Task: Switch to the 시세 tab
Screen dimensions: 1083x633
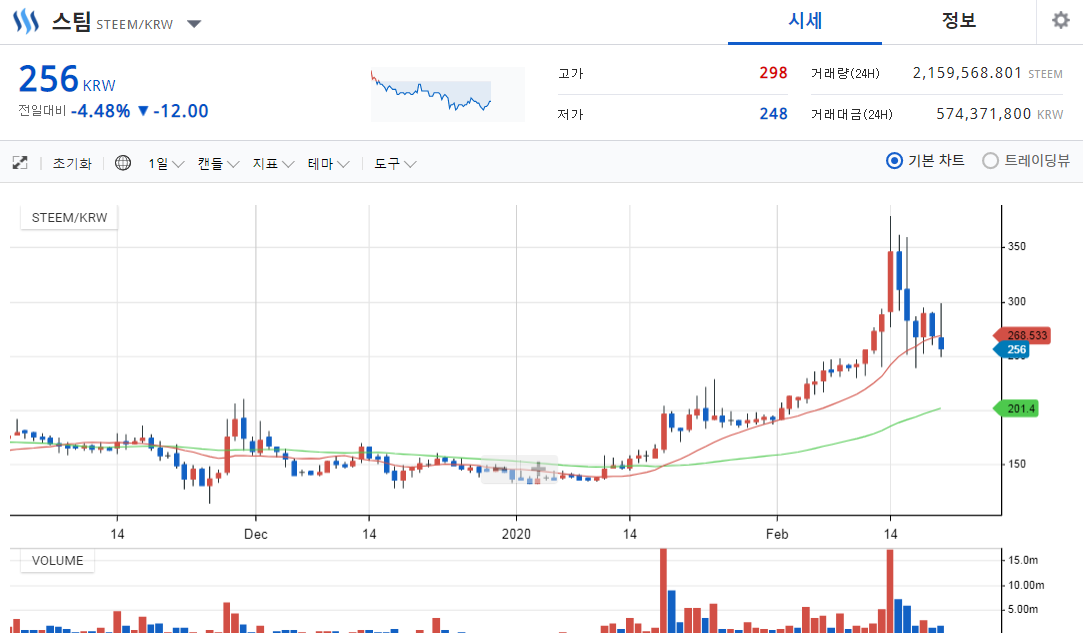Action: (805, 21)
